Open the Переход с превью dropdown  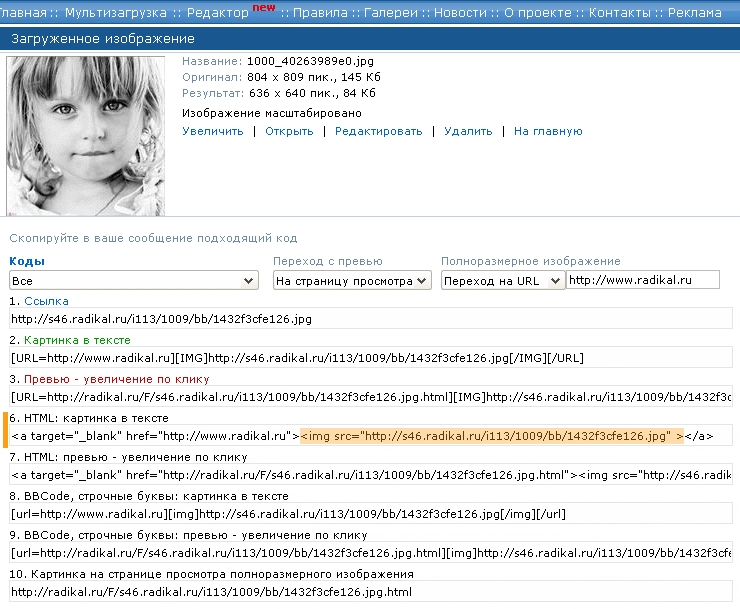[352, 281]
